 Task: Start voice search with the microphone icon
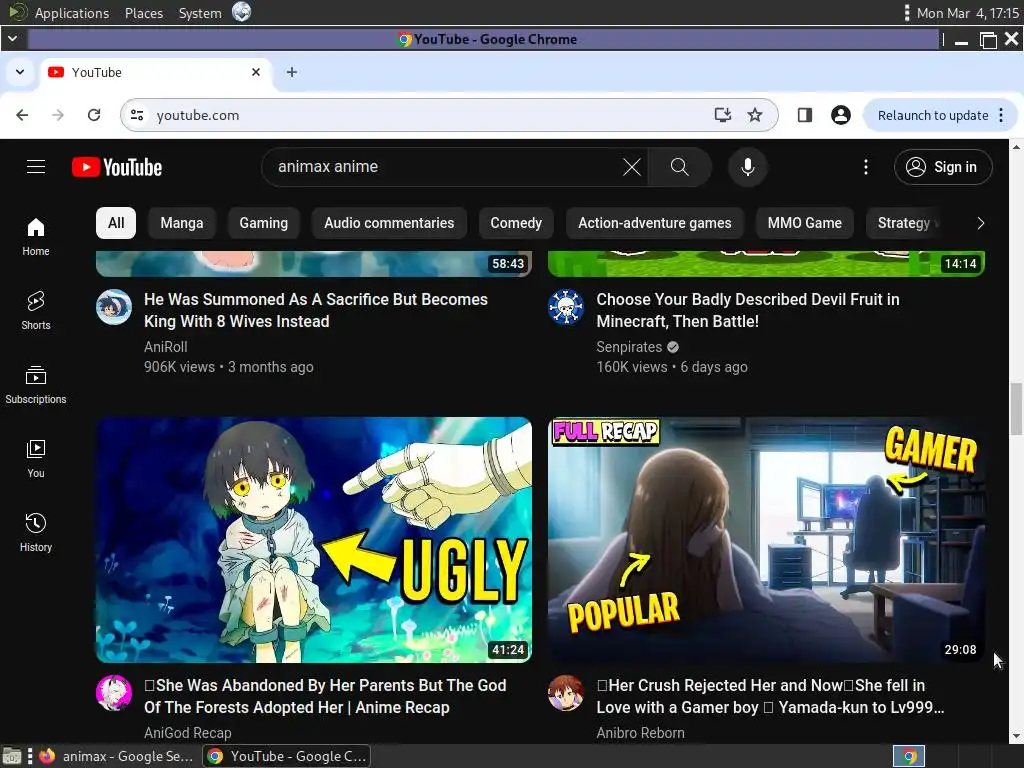pos(748,167)
